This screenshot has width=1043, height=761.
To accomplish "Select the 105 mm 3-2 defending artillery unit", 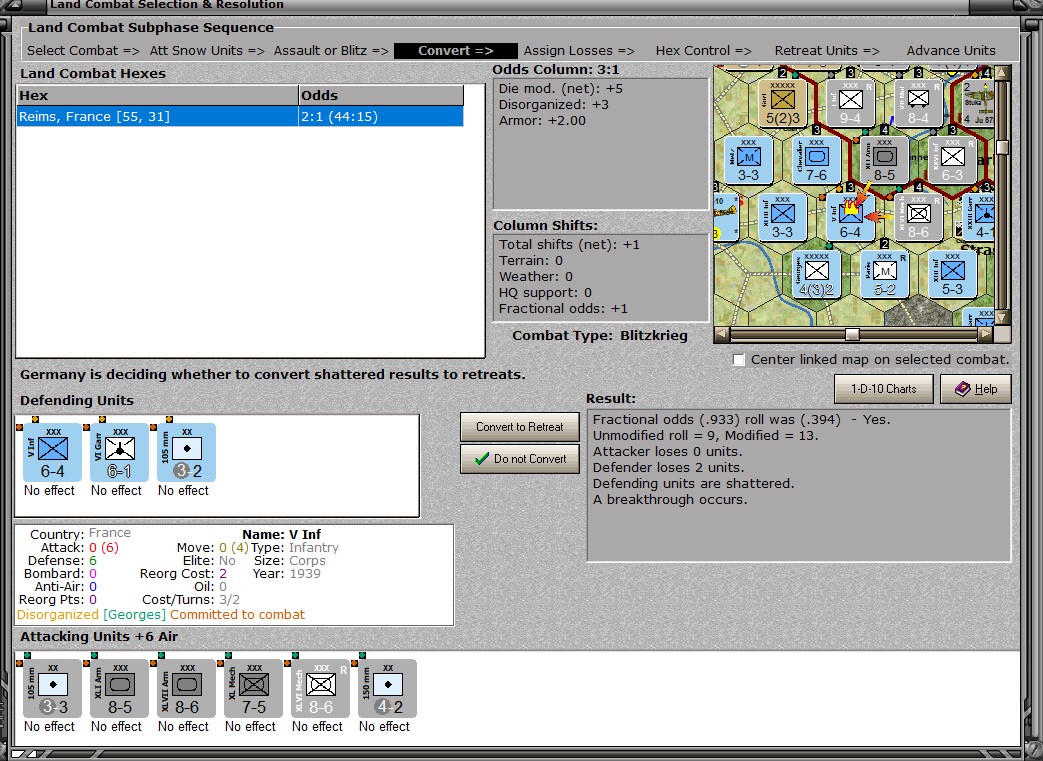I will [x=187, y=452].
